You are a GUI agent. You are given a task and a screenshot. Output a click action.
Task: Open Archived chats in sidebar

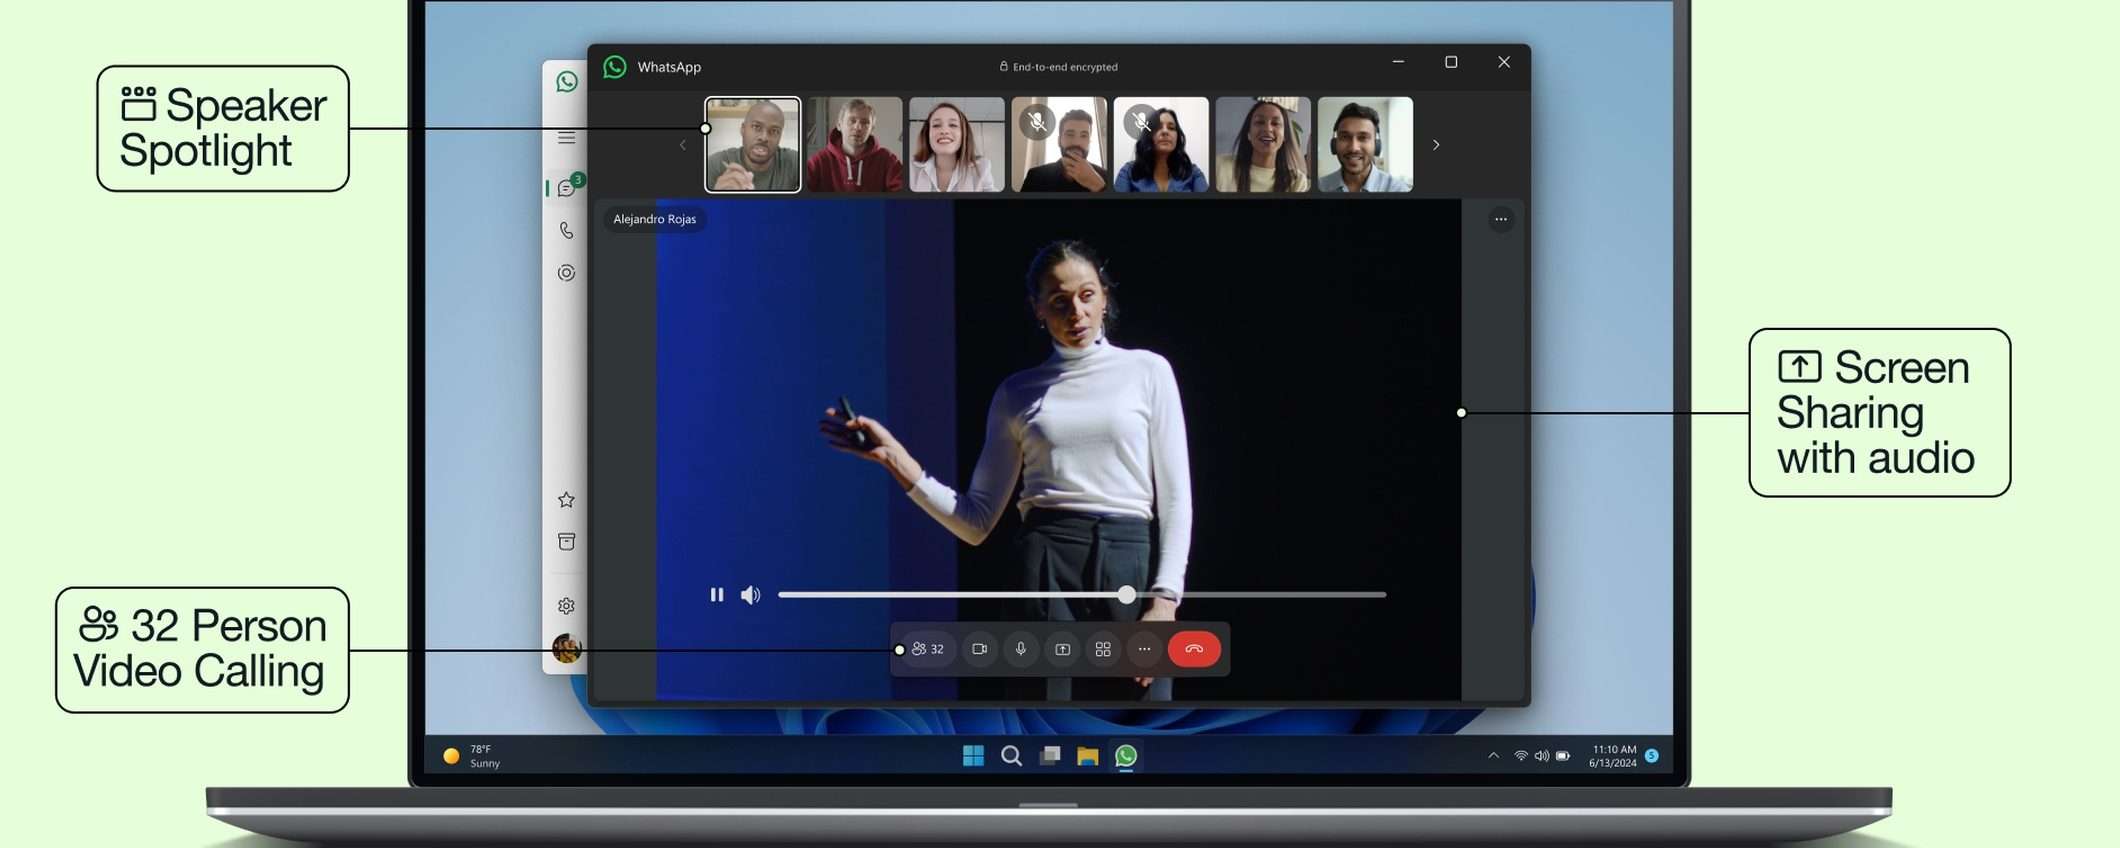click(566, 541)
